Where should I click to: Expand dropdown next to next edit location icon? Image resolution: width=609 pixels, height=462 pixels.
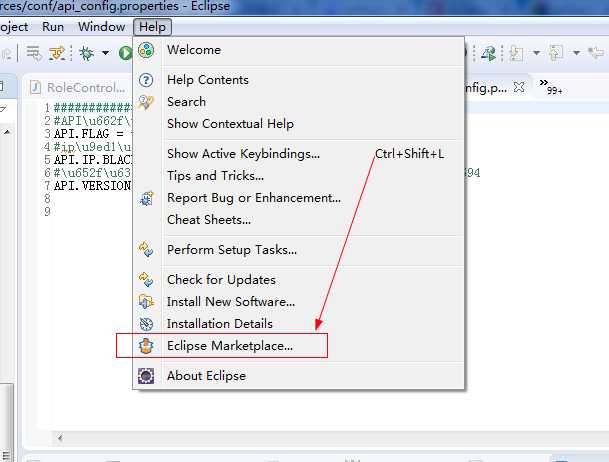pyautogui.click(x=577, y=53)
